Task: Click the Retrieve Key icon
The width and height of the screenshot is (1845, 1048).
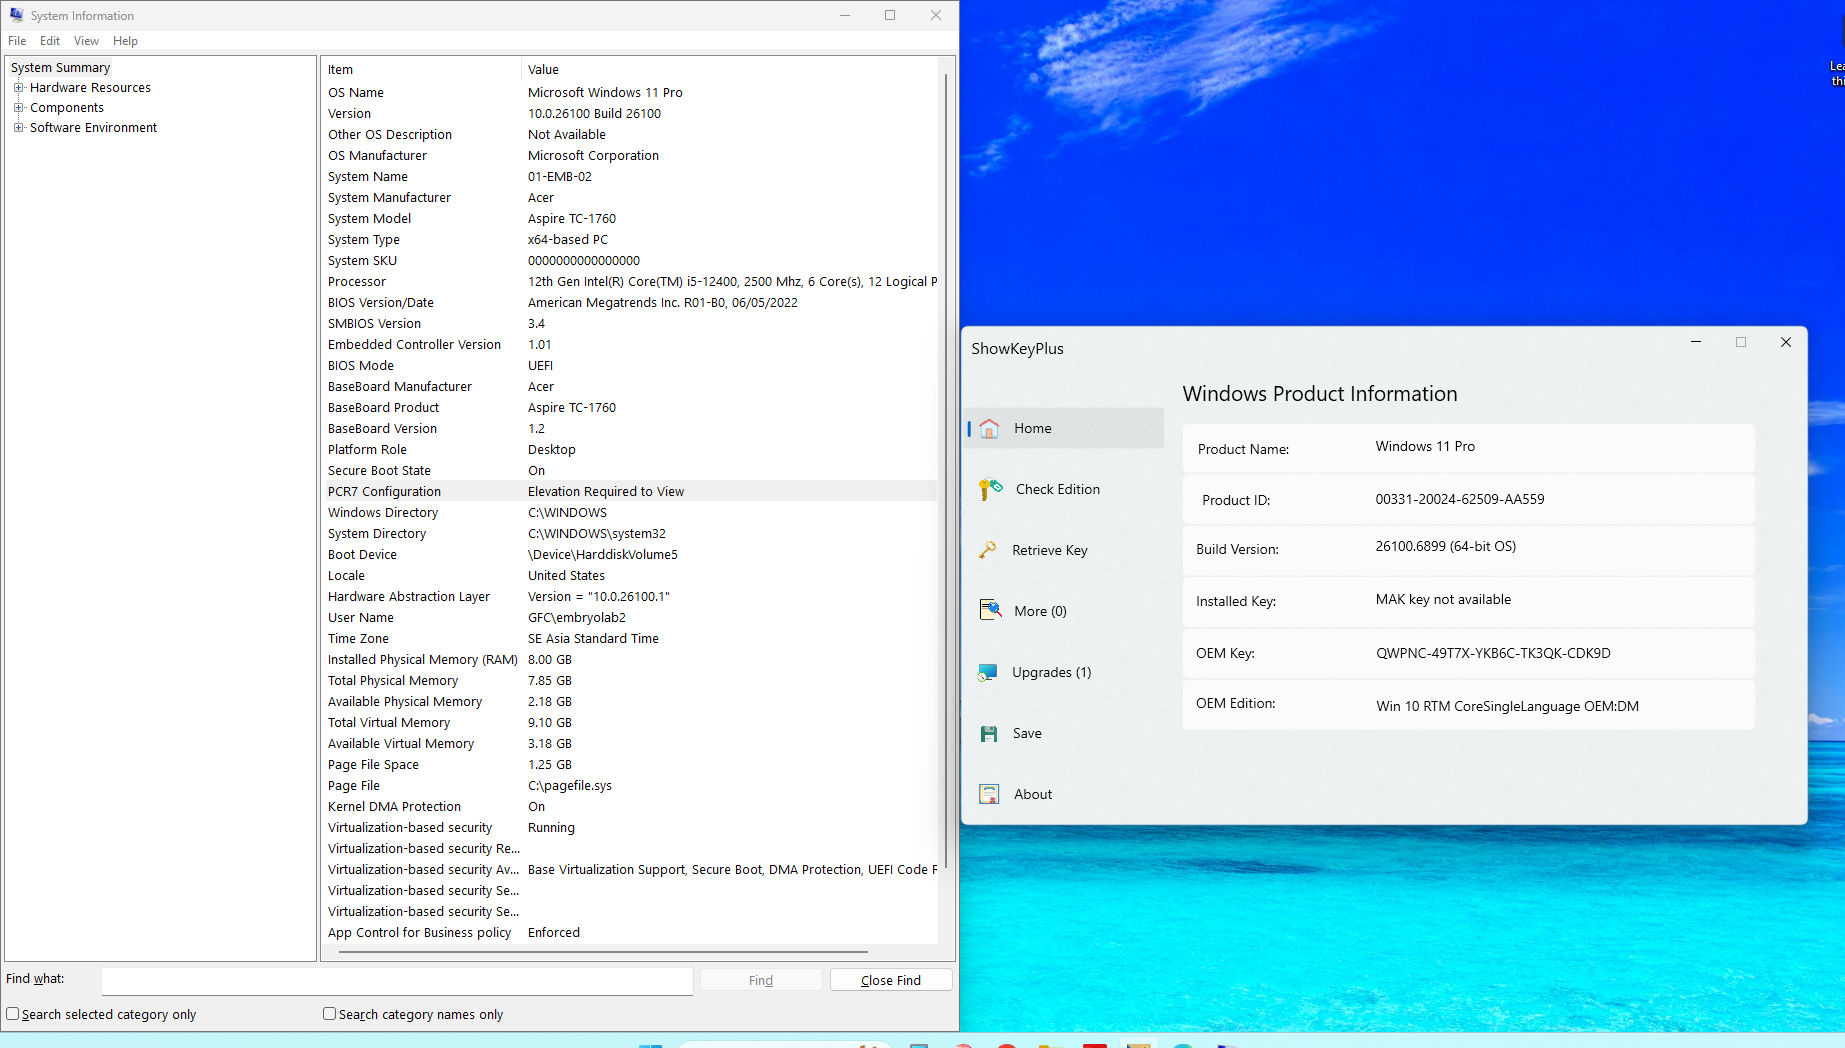Action: (x=988, y=550)
